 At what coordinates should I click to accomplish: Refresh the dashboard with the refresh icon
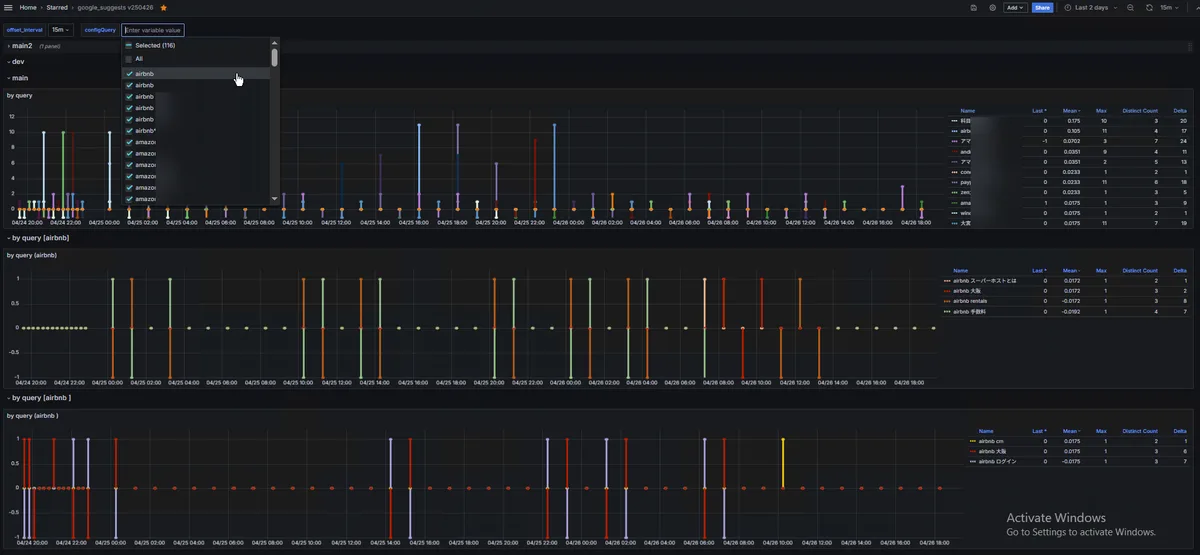1150,7
